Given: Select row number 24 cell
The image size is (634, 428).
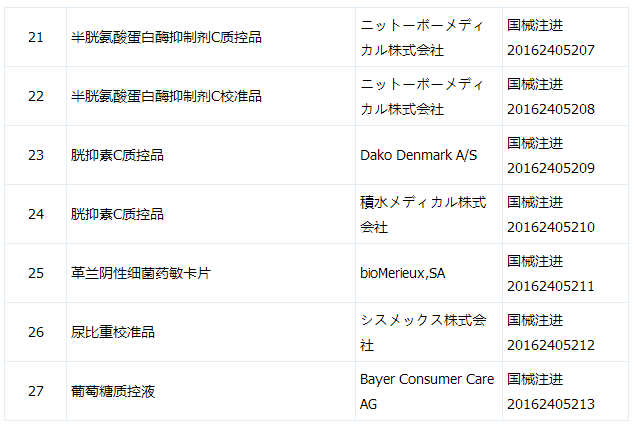Looking at the screenshot, I should pyautogui.click(x=36, y=214).
